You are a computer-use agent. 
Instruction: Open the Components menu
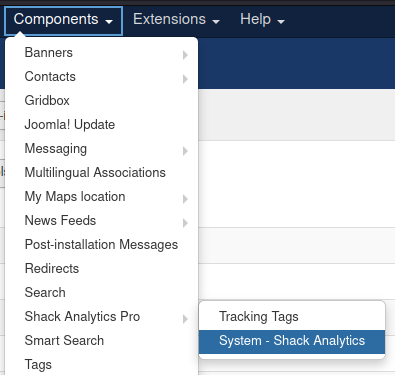(x=63, y=21)
